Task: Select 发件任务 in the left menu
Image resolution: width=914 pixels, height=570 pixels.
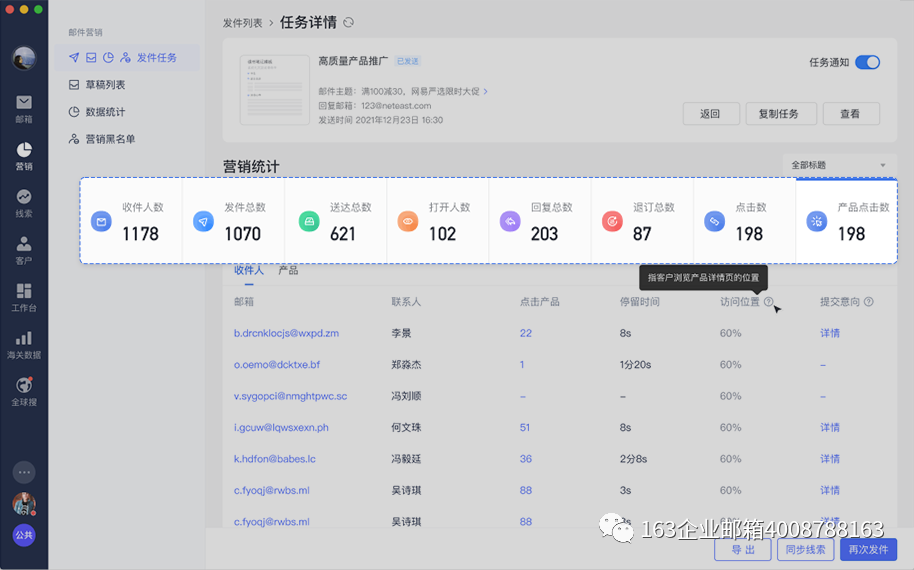Action: (127, 58)
